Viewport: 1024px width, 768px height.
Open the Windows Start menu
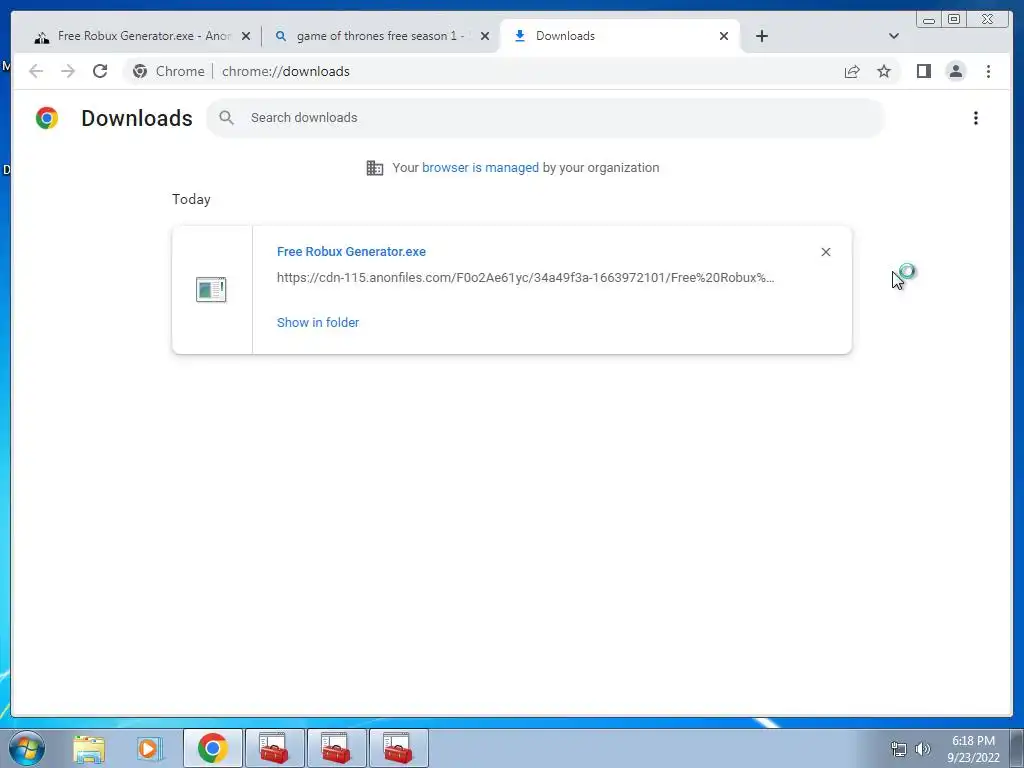tap(26, 748)
